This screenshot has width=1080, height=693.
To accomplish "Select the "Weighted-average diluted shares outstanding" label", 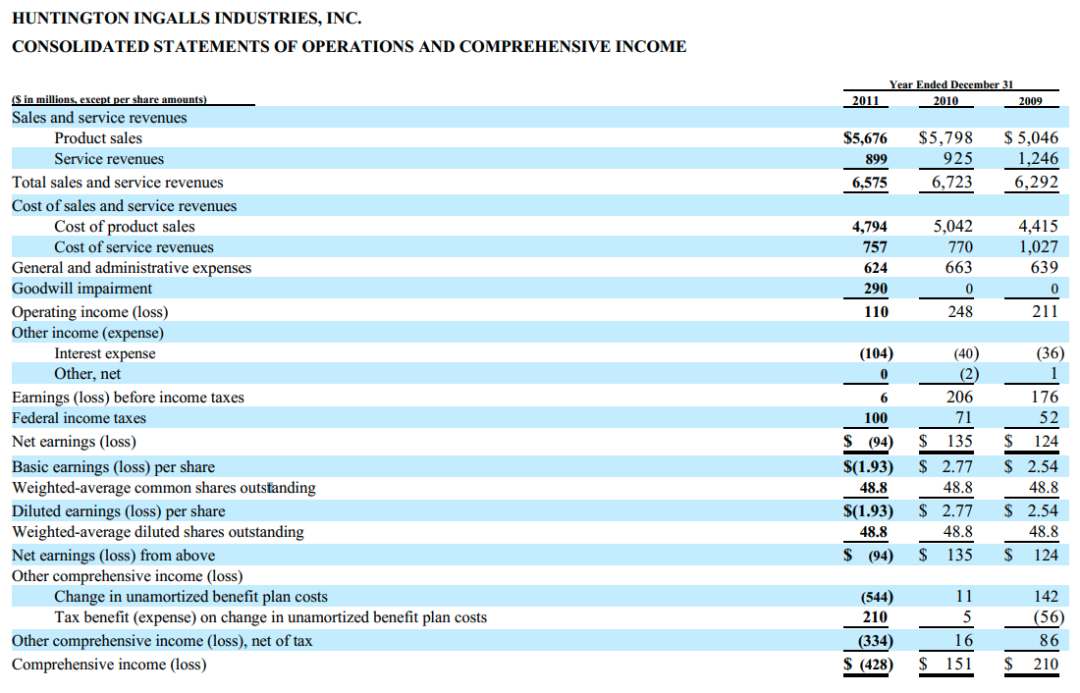I will point(158,532).
